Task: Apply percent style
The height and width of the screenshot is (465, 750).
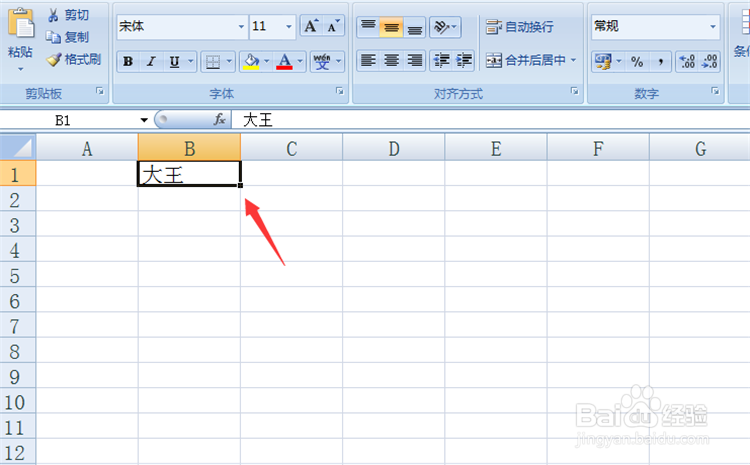Action: [x=637, y=61]
